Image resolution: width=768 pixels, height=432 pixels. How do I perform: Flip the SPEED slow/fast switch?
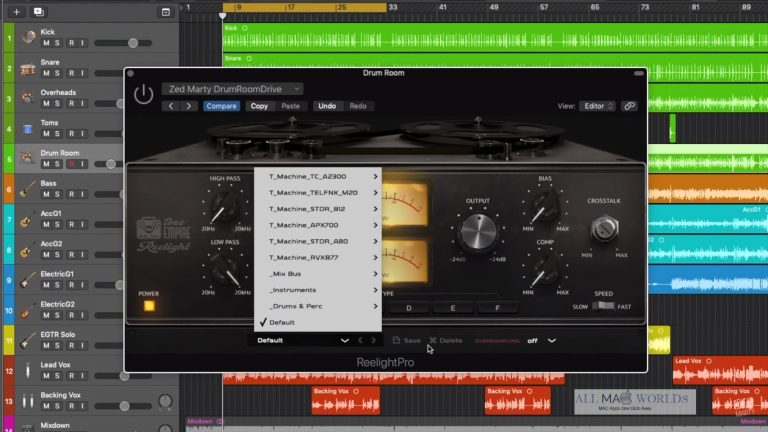click(x=603, y=306)
